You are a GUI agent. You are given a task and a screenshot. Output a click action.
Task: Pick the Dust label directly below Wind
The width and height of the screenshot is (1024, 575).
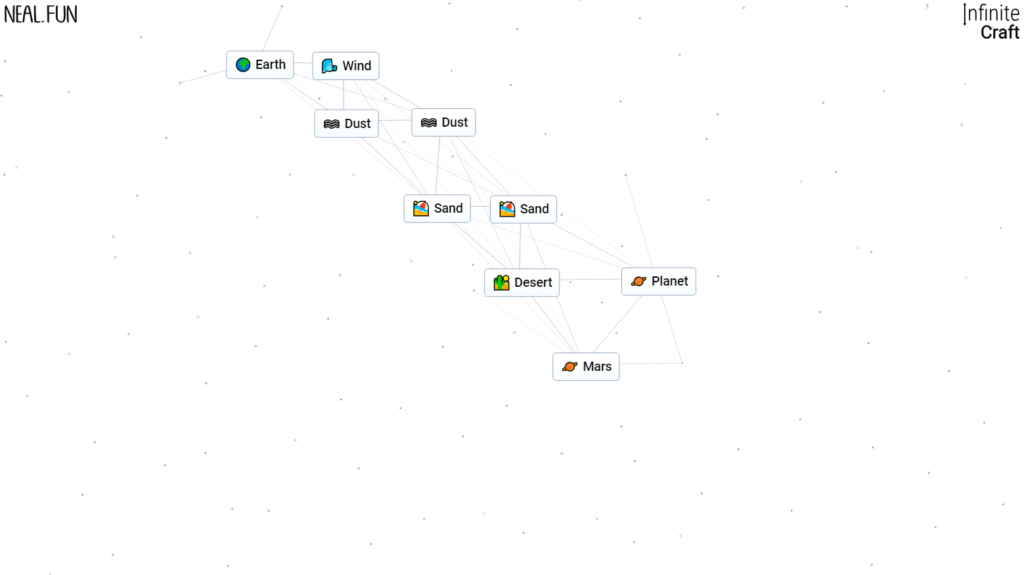point(357,124)
